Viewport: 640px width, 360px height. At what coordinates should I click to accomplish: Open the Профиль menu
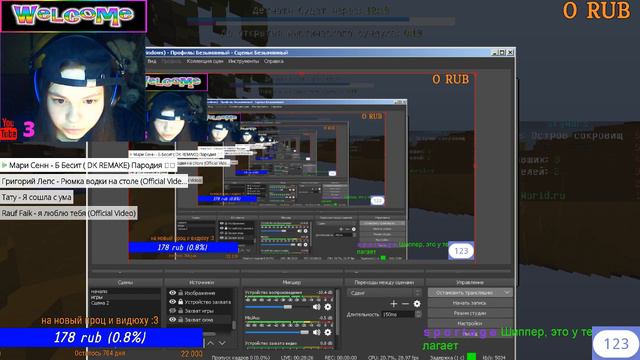tap(171, 61)
